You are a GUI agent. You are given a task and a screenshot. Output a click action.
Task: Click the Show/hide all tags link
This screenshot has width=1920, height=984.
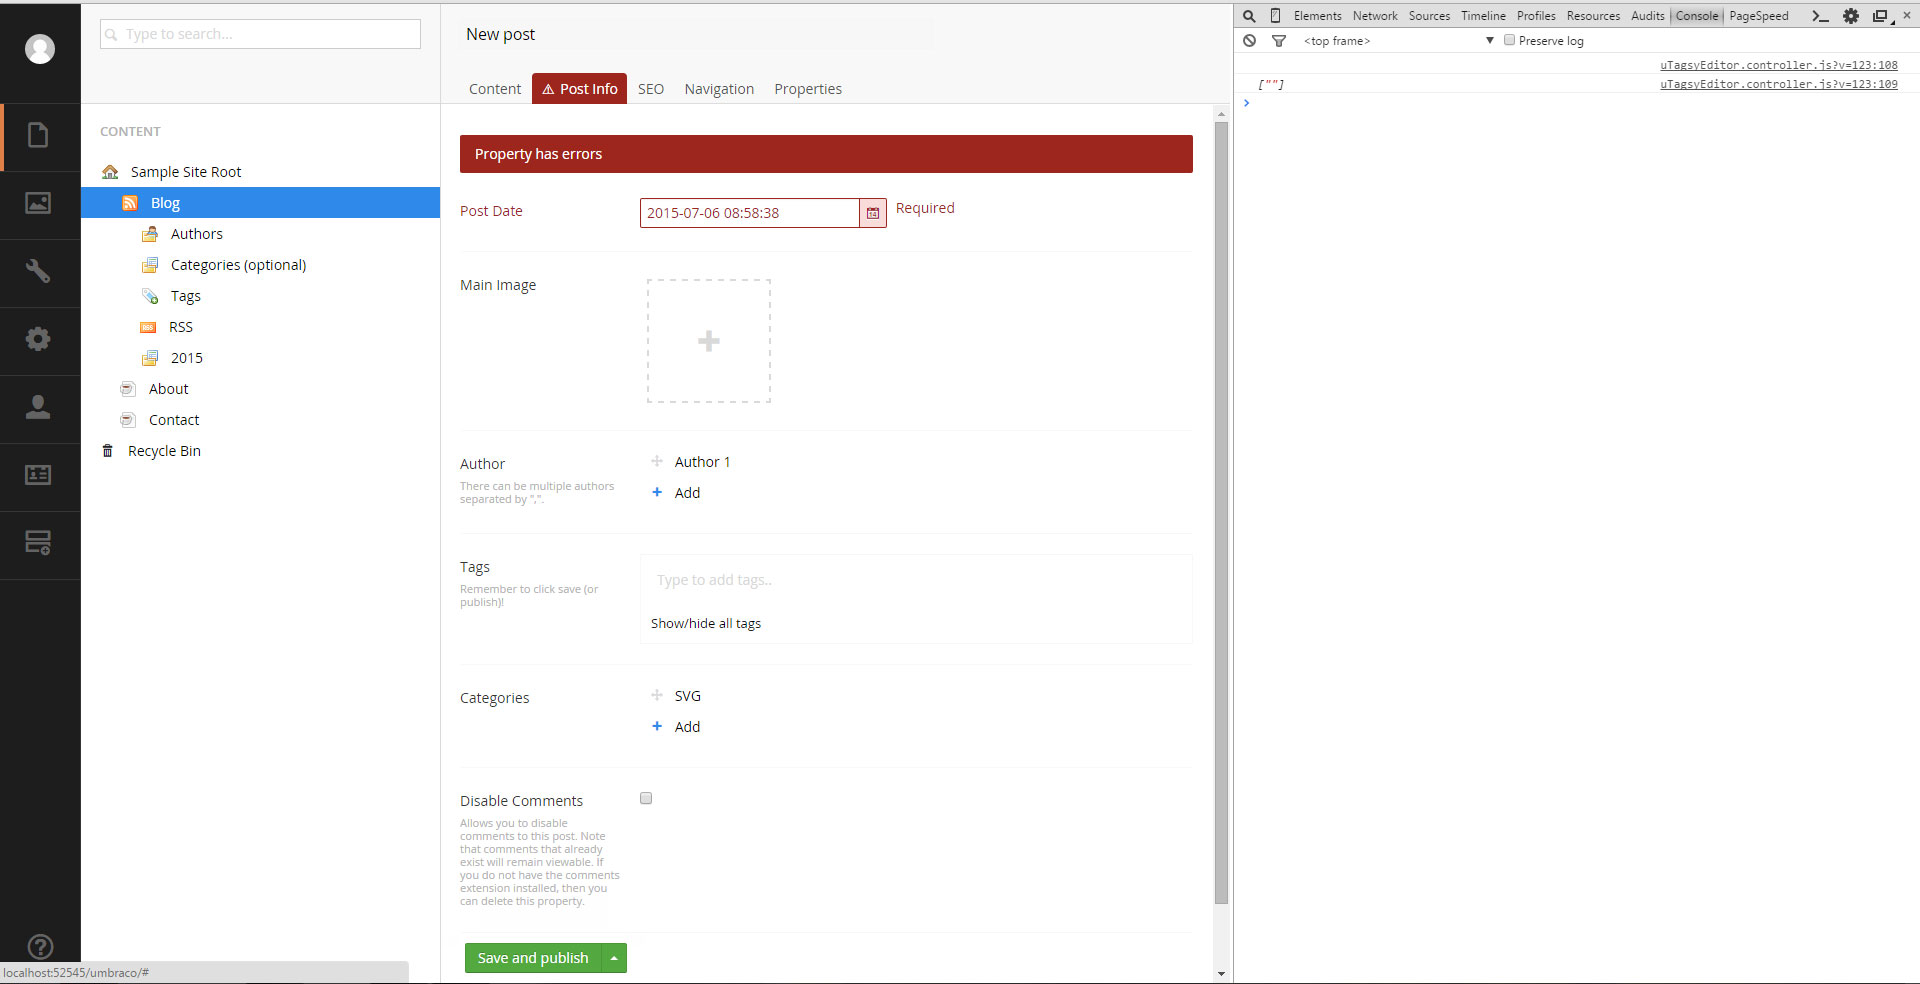click(x=706, y=623)
